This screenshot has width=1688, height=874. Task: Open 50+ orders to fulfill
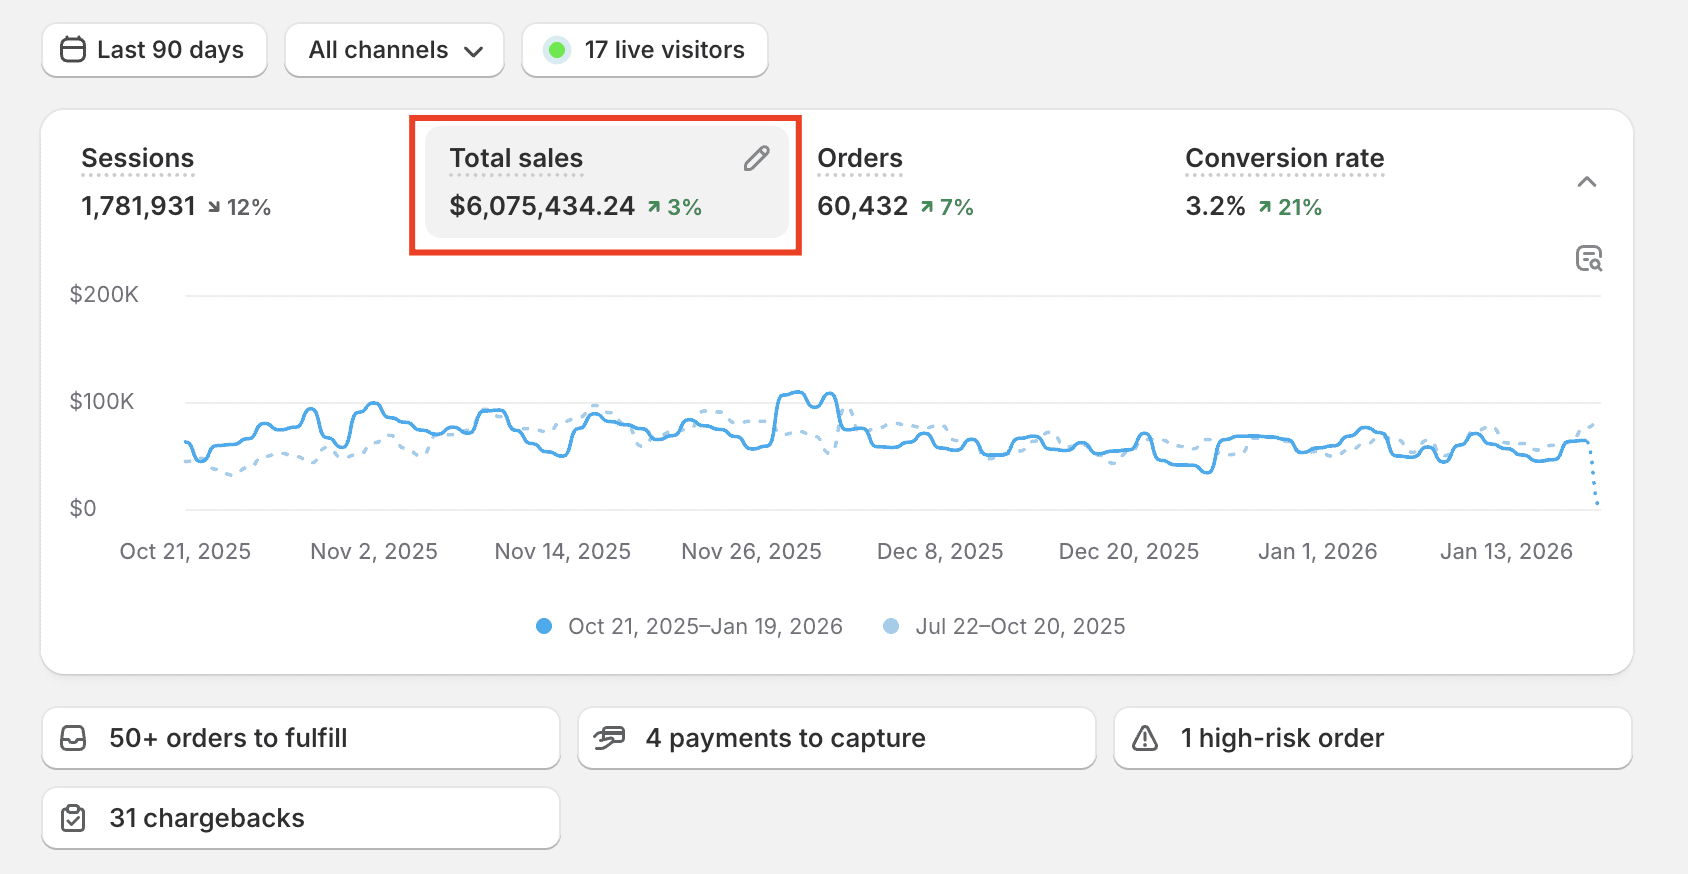(x=228, y=738)
